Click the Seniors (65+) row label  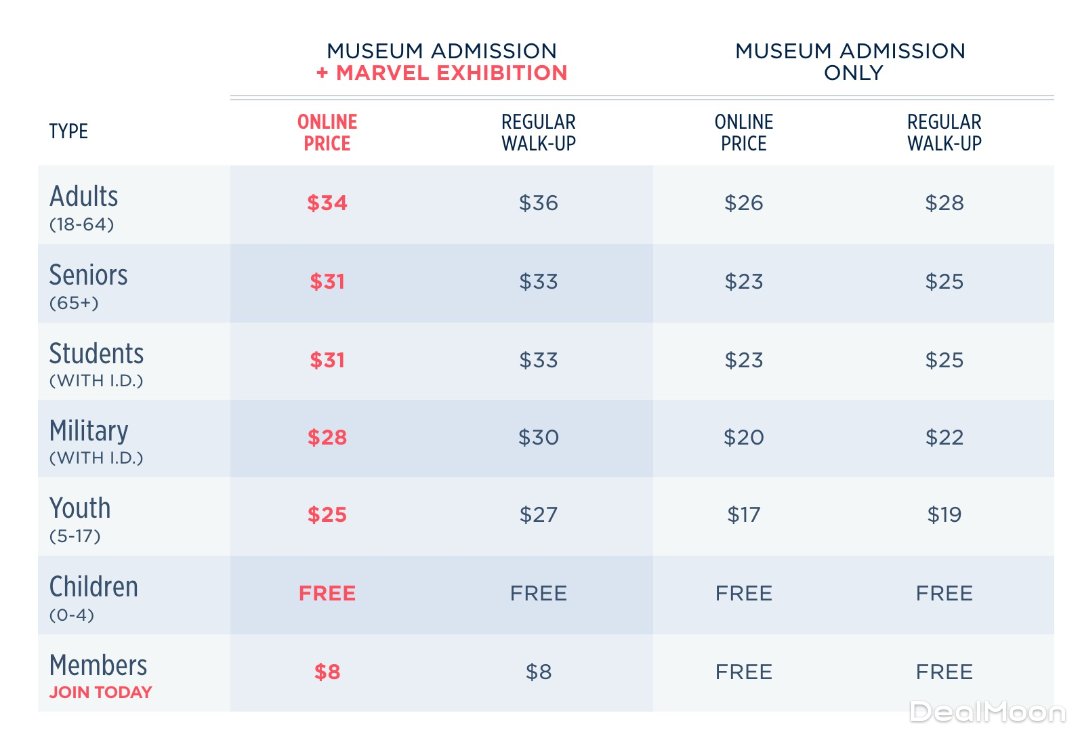89,285
